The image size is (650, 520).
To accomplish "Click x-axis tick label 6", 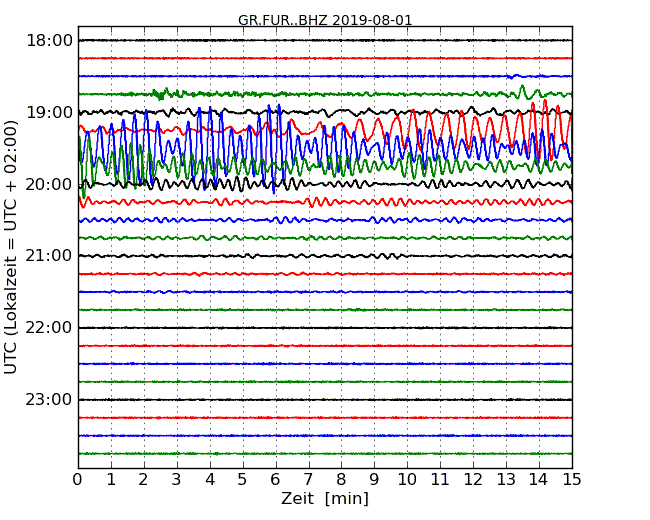I will point(276,479).
